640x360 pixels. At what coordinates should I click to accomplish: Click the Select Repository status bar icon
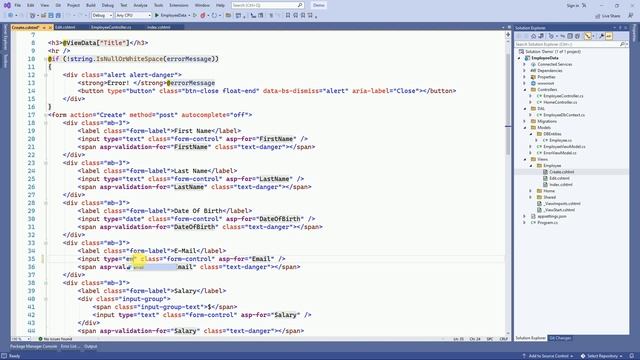pos(583,356)
